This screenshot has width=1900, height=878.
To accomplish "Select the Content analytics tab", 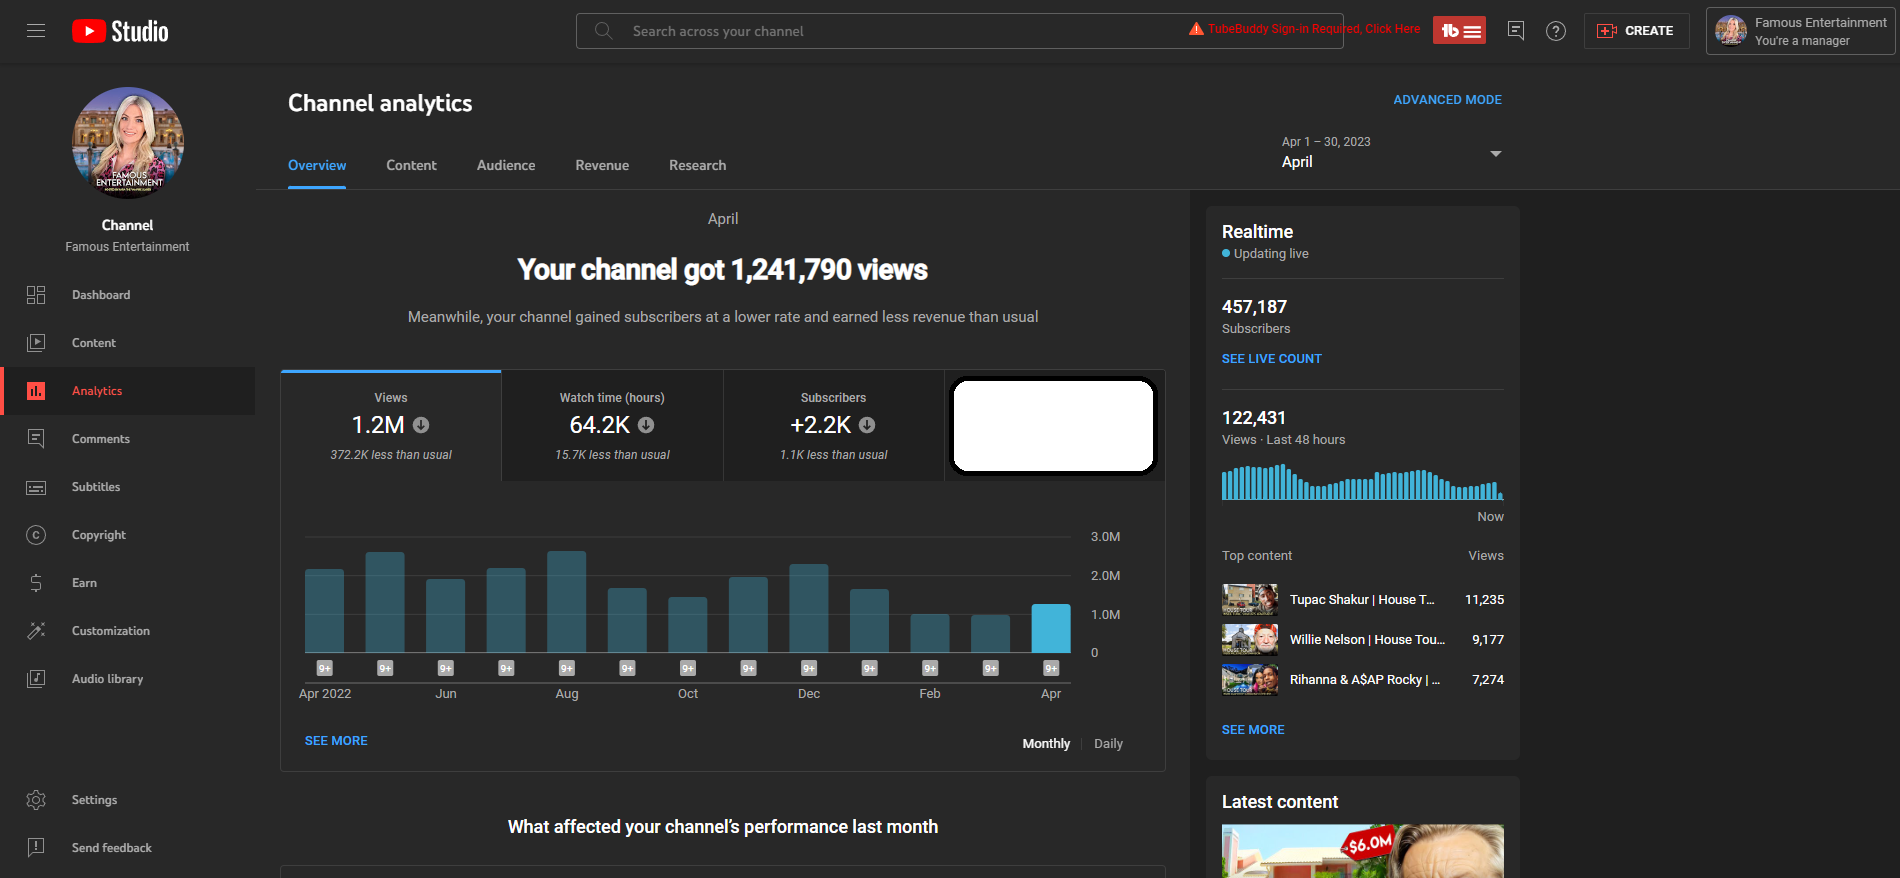I will click(411, 165).
